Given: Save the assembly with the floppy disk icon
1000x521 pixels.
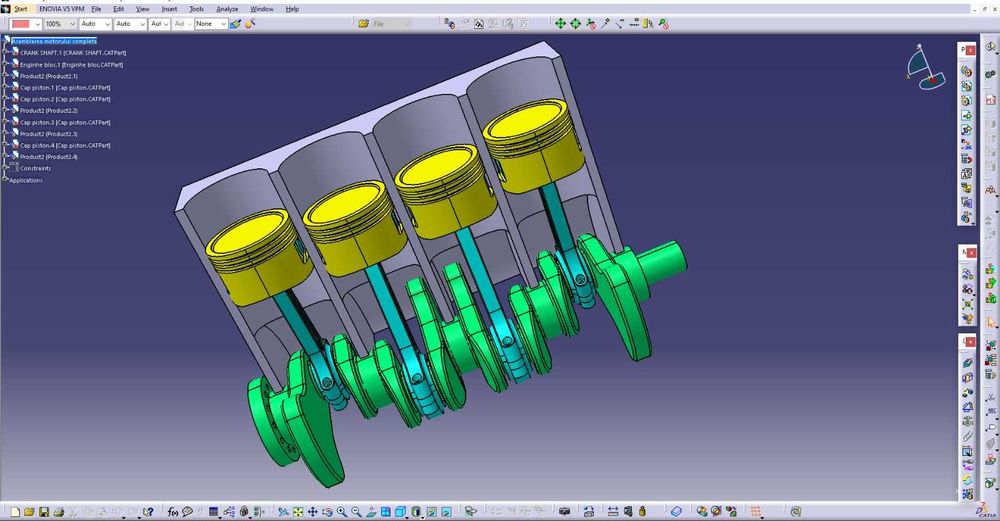Looking at the screenshot, I should point(44,511).
